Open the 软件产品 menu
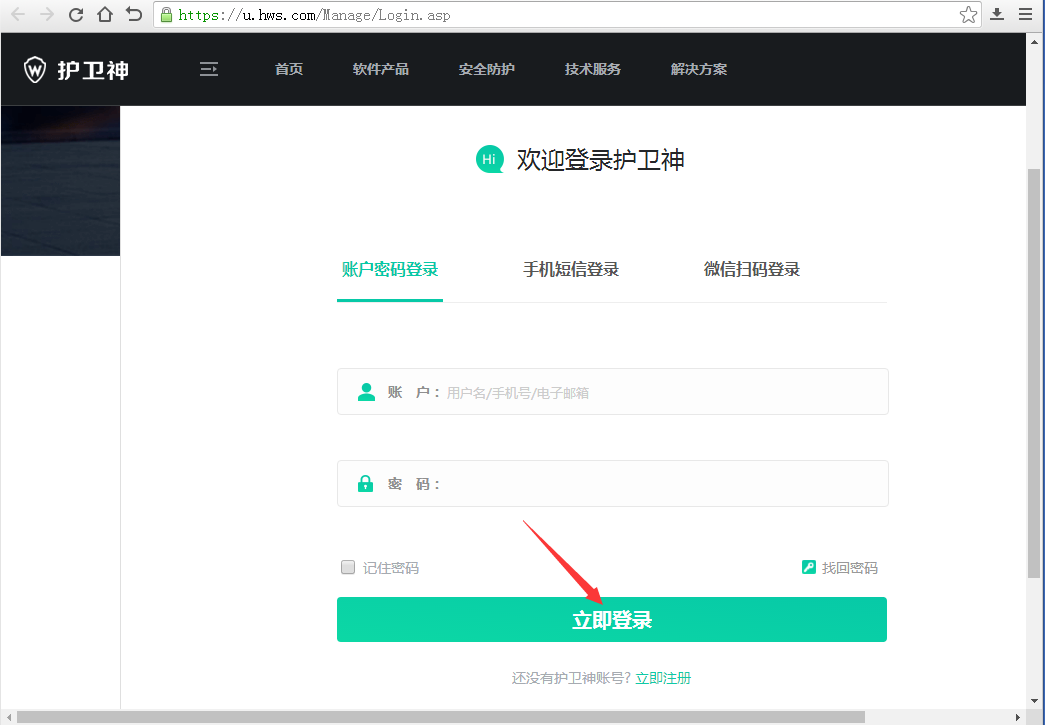The height and width of the screenshot is (725, 1045). (x=381, y=69)
